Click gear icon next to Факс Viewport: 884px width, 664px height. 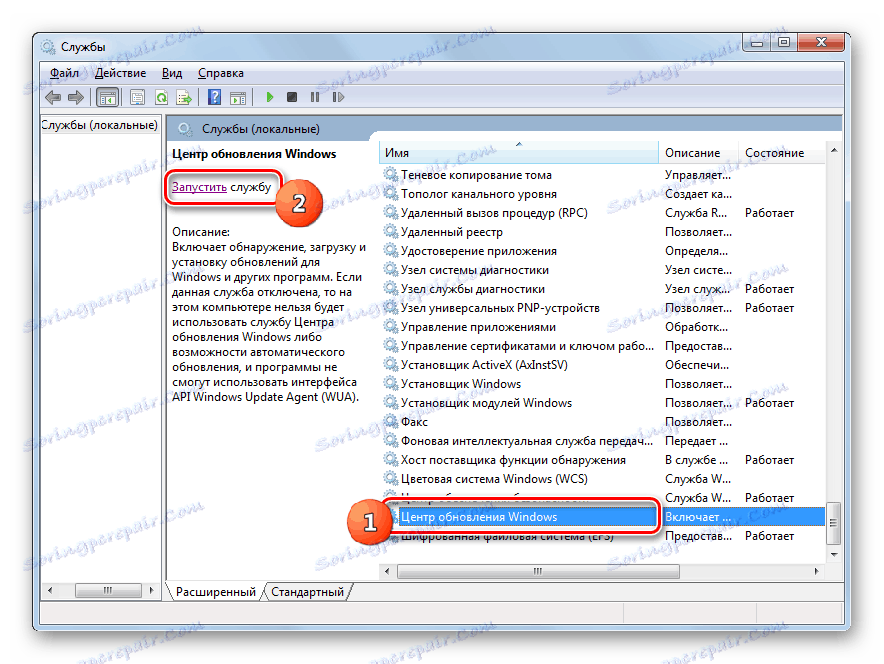(391, 421)
